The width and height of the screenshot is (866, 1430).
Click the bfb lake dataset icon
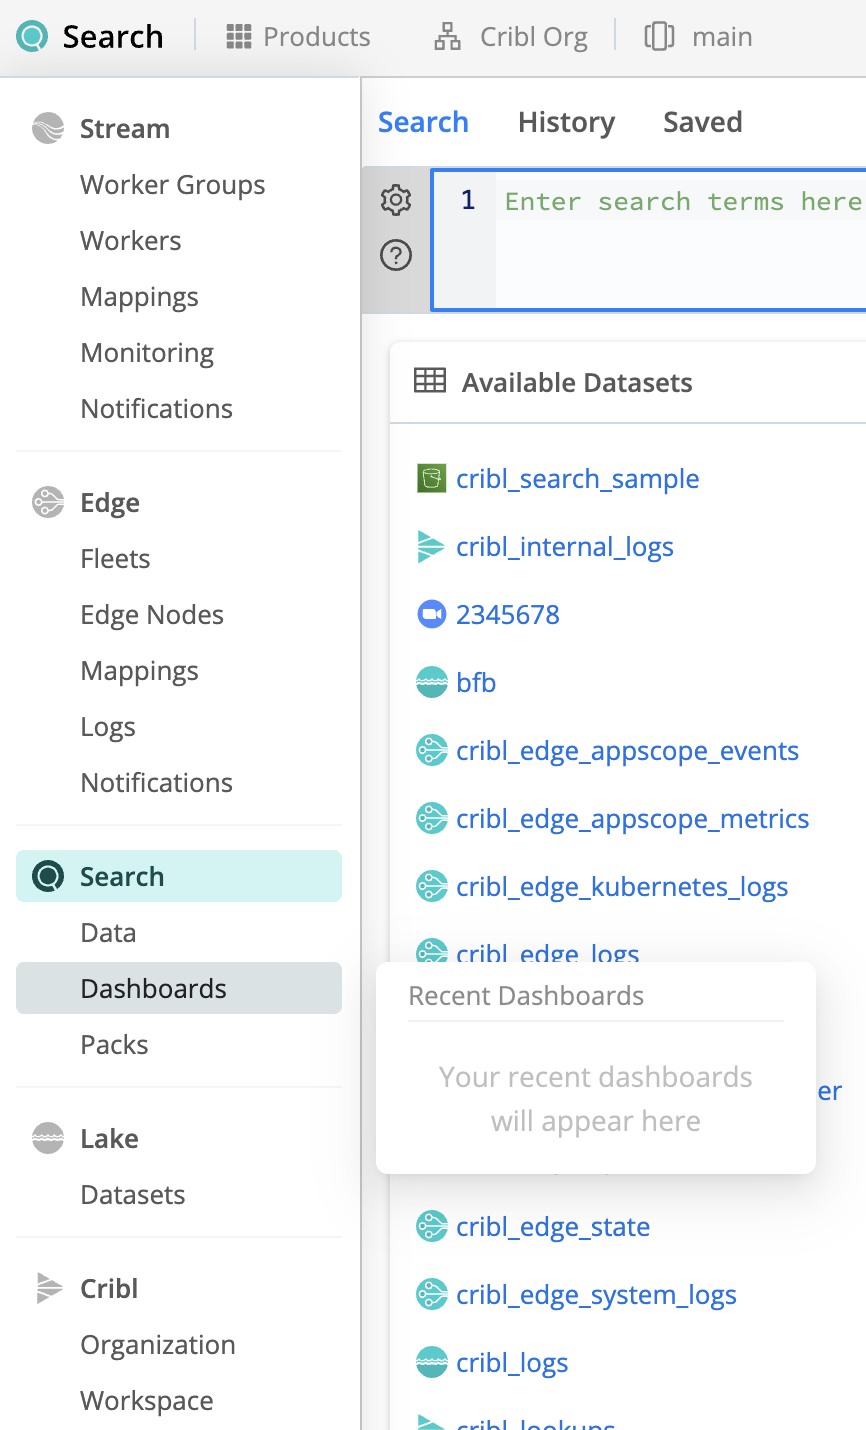pyautogui.click(x=431, y=682)
